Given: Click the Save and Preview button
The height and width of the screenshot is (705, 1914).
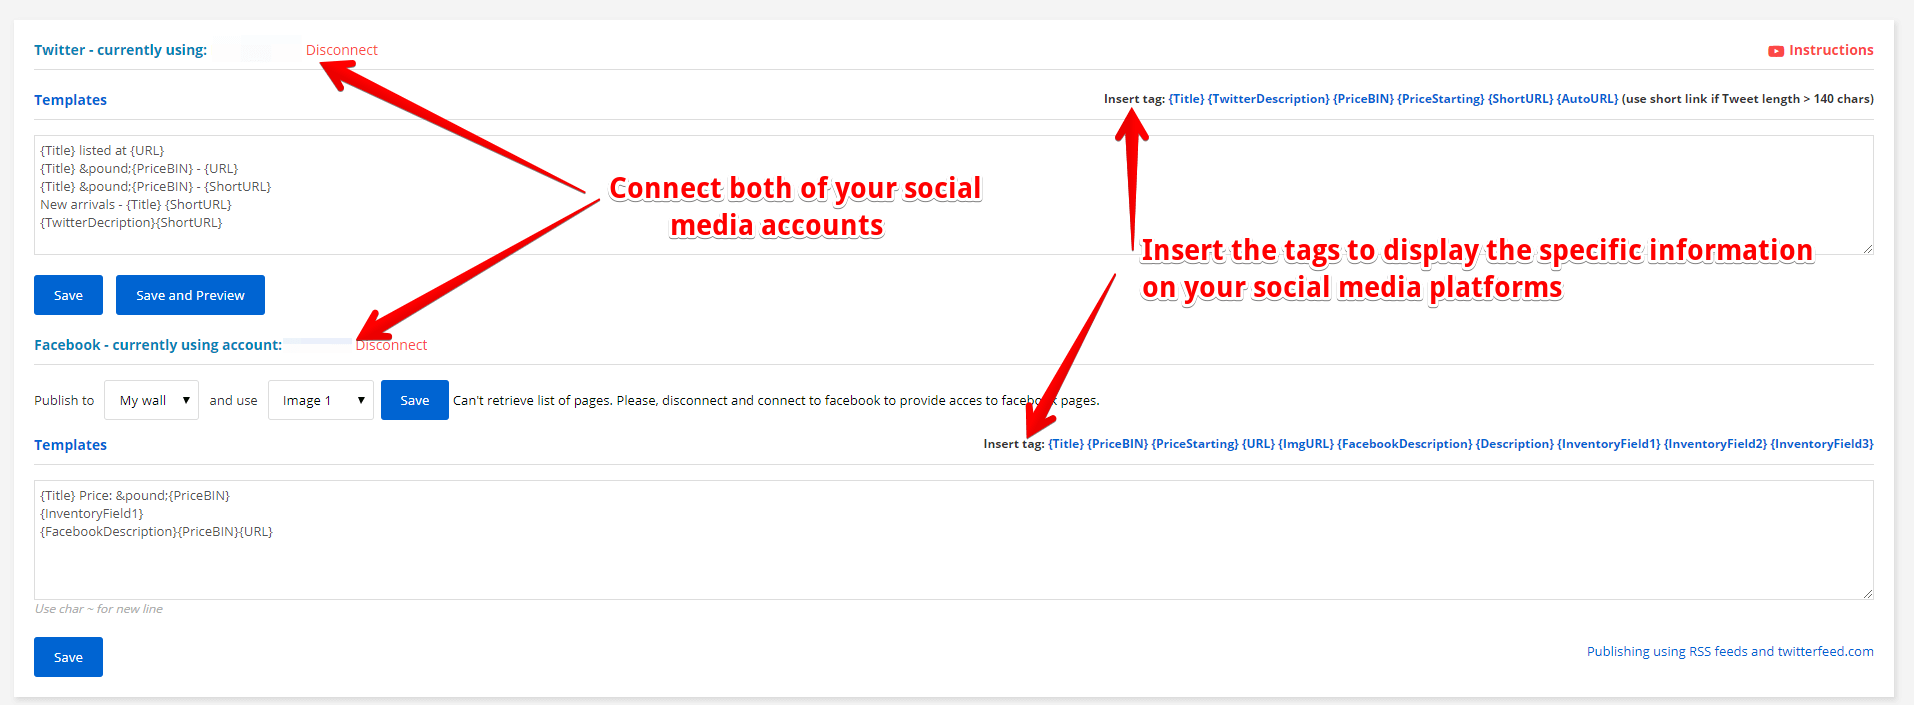Looking at the screenshot, I should click(190, 295).
